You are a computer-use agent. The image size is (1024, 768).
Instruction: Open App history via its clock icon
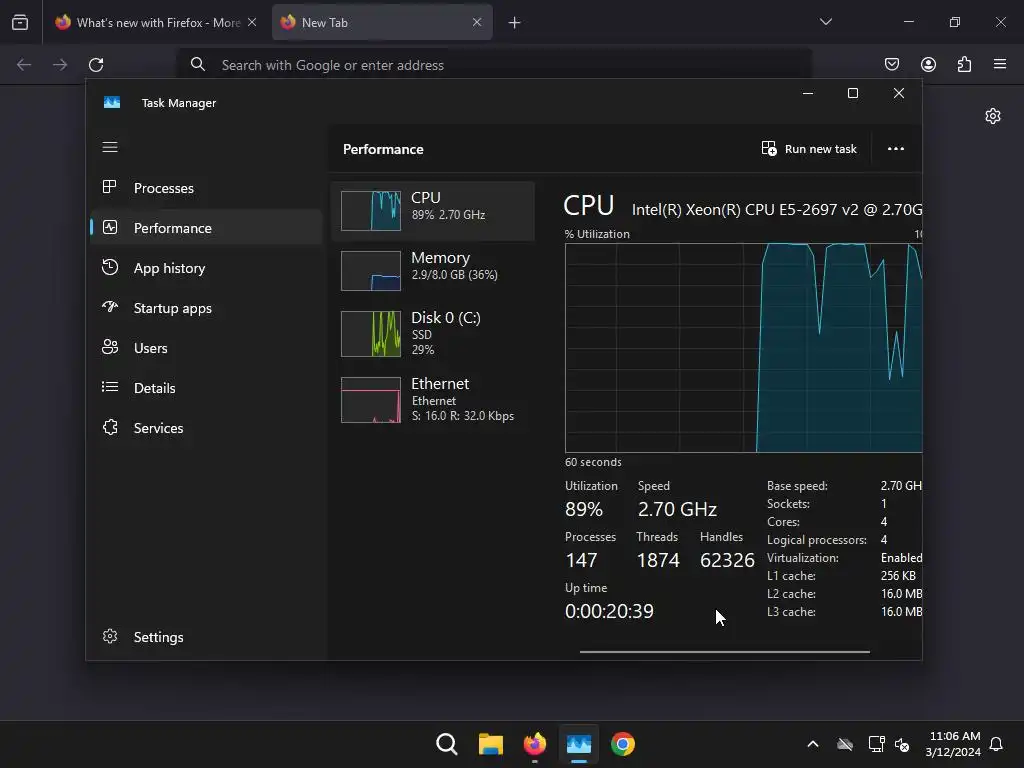110,267
